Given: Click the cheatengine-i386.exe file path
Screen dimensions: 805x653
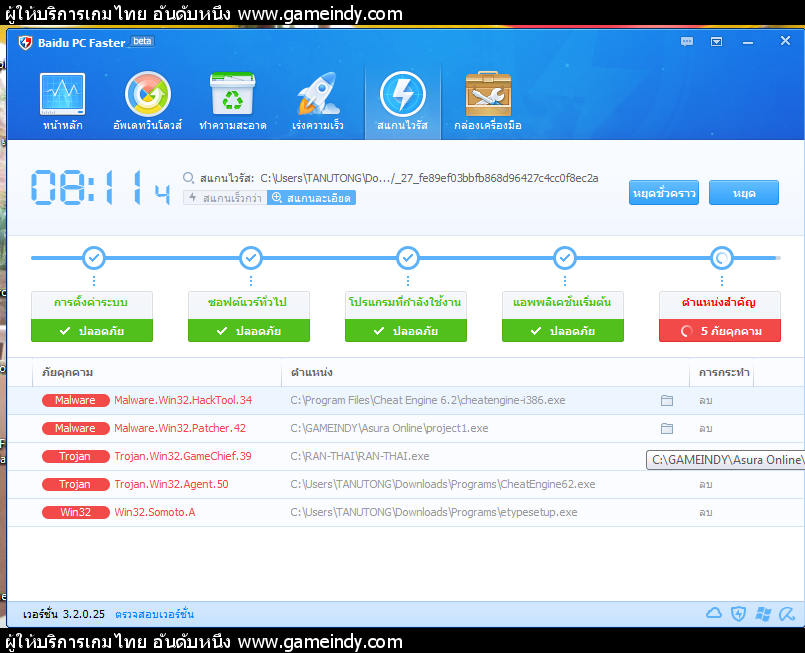Looking at the screenshot, I should (428, 400).
